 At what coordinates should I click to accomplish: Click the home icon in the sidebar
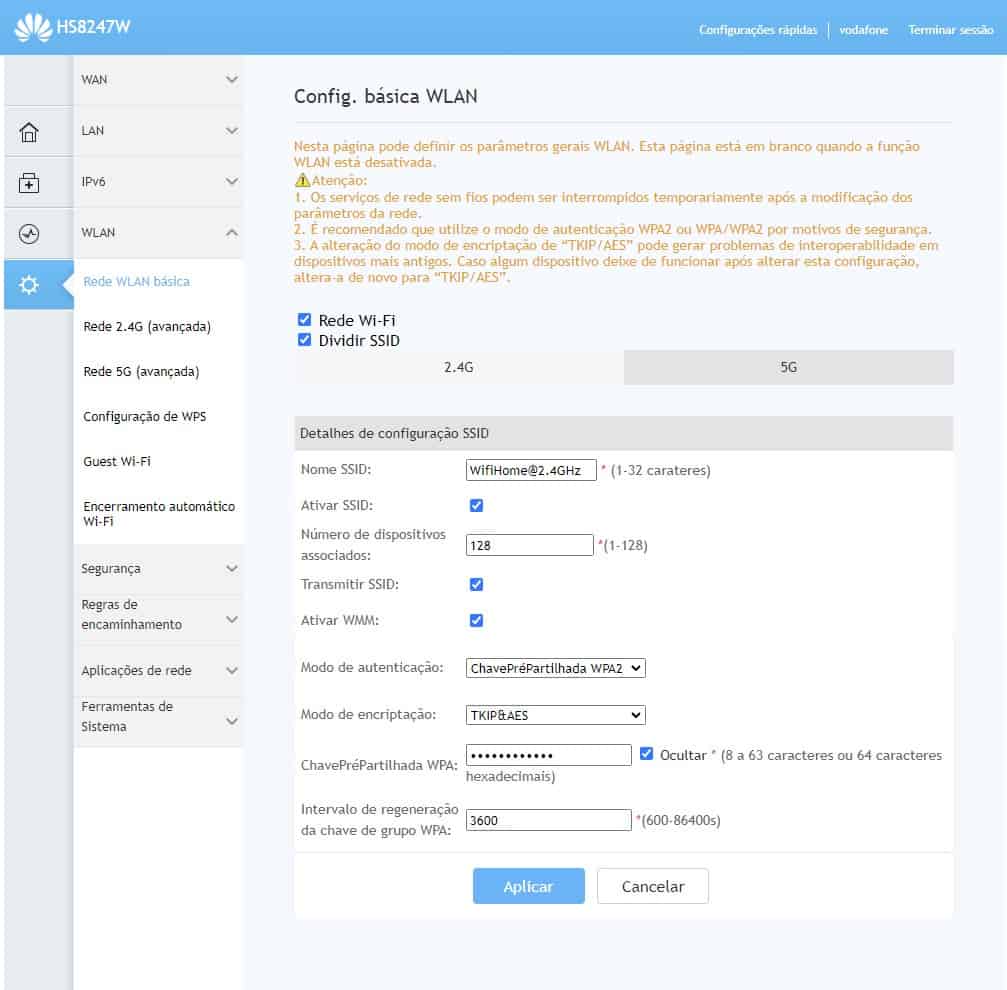click(29, 132)
